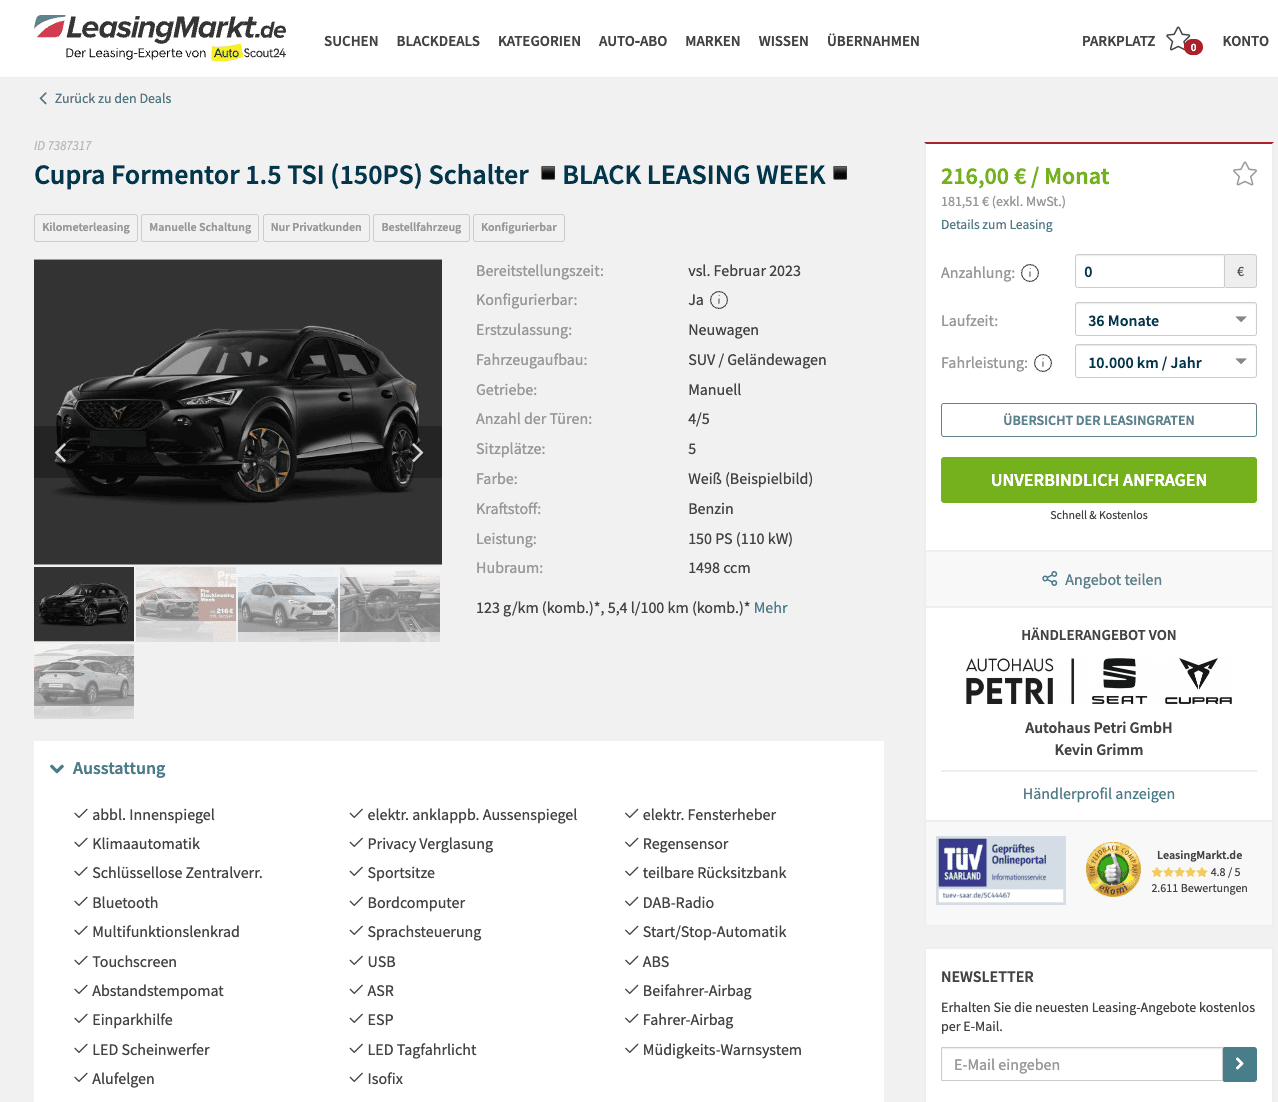Click the eKomi feedback badge
1278x1102 pixels.
(1113, 869)
